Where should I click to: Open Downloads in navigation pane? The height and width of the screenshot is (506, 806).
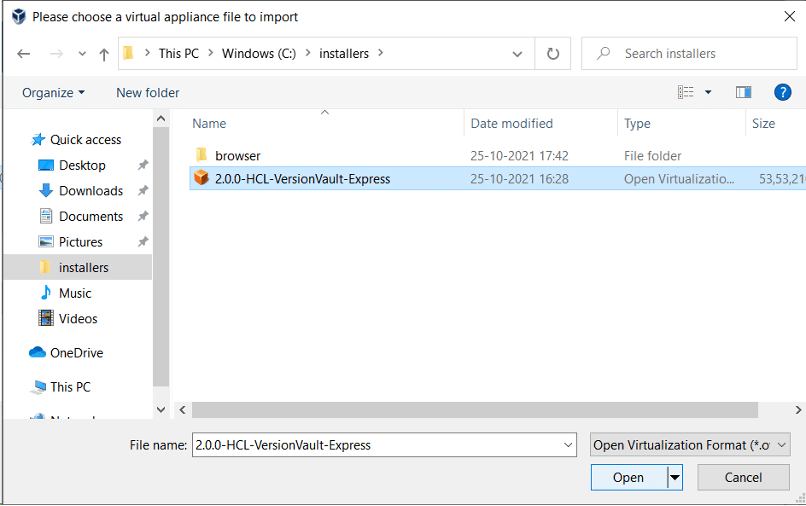91,191
